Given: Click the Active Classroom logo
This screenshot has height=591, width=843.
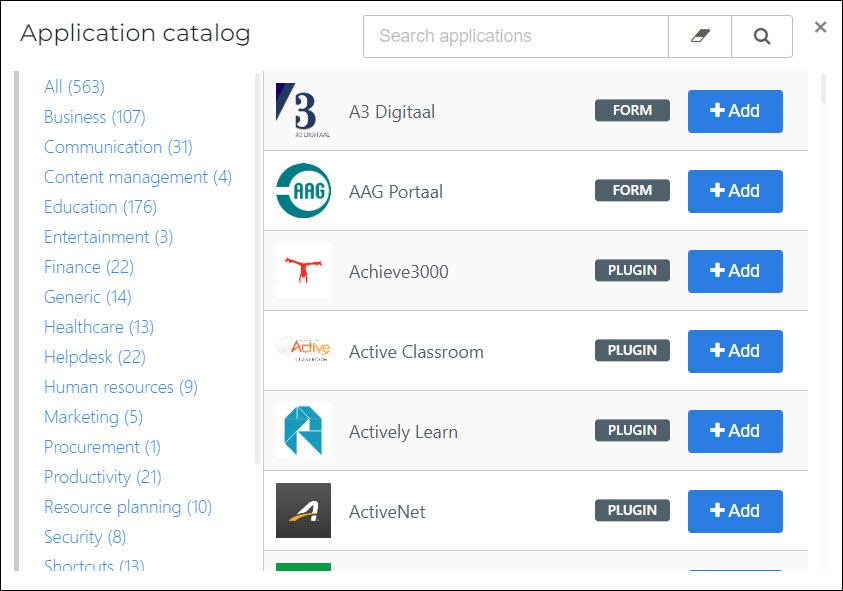Looking at the screenshot, I should pos(303,351).
